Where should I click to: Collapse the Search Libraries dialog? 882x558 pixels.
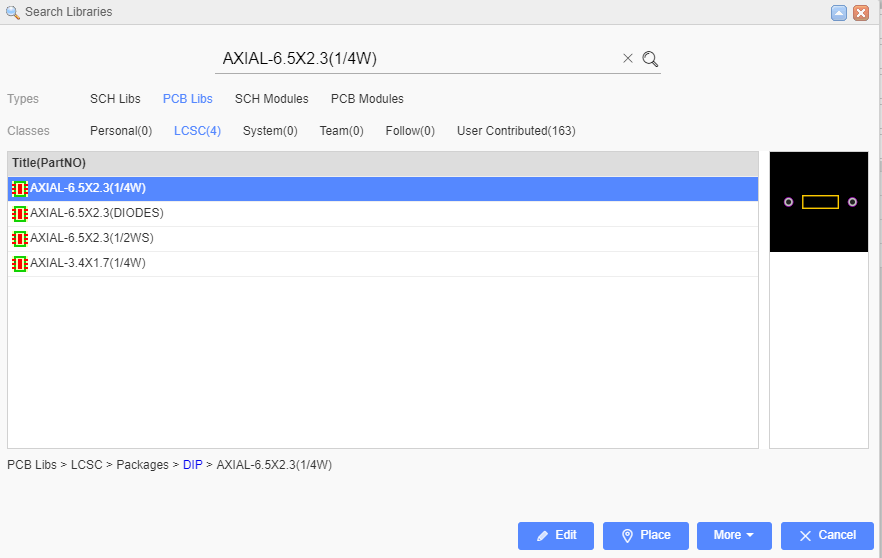pos(839,13)
